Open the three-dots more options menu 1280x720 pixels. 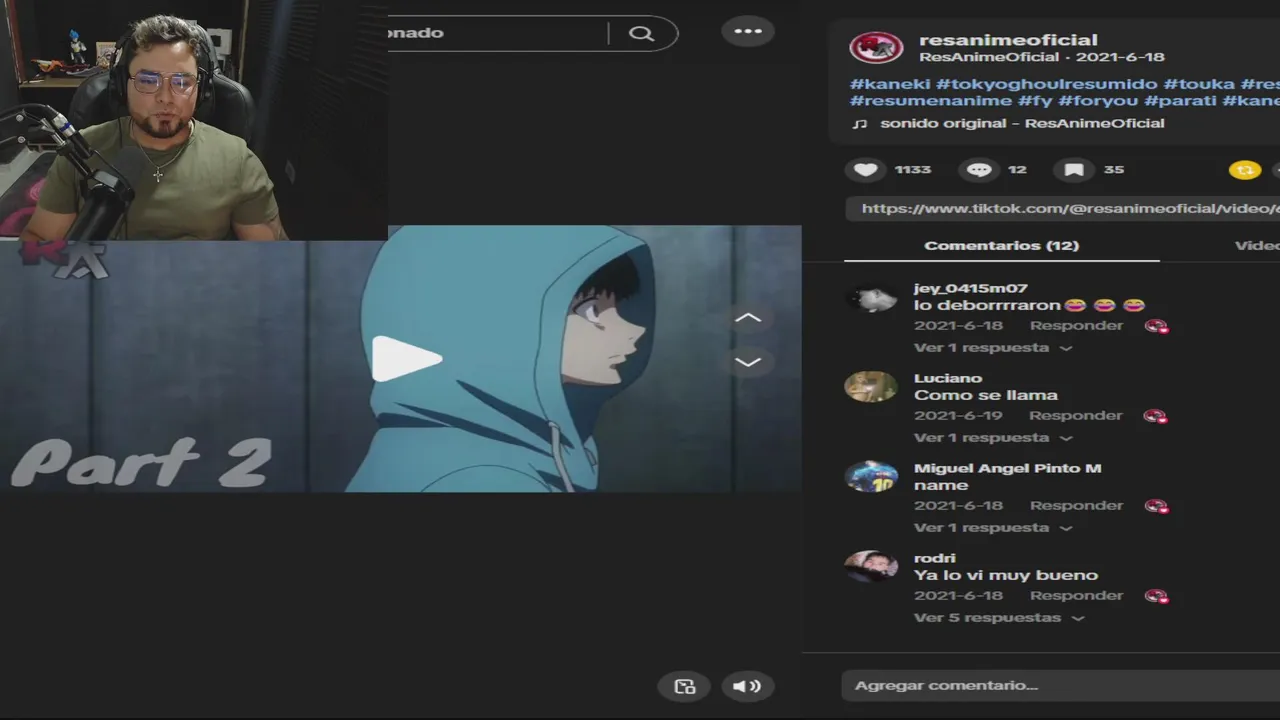coord(748,31)
